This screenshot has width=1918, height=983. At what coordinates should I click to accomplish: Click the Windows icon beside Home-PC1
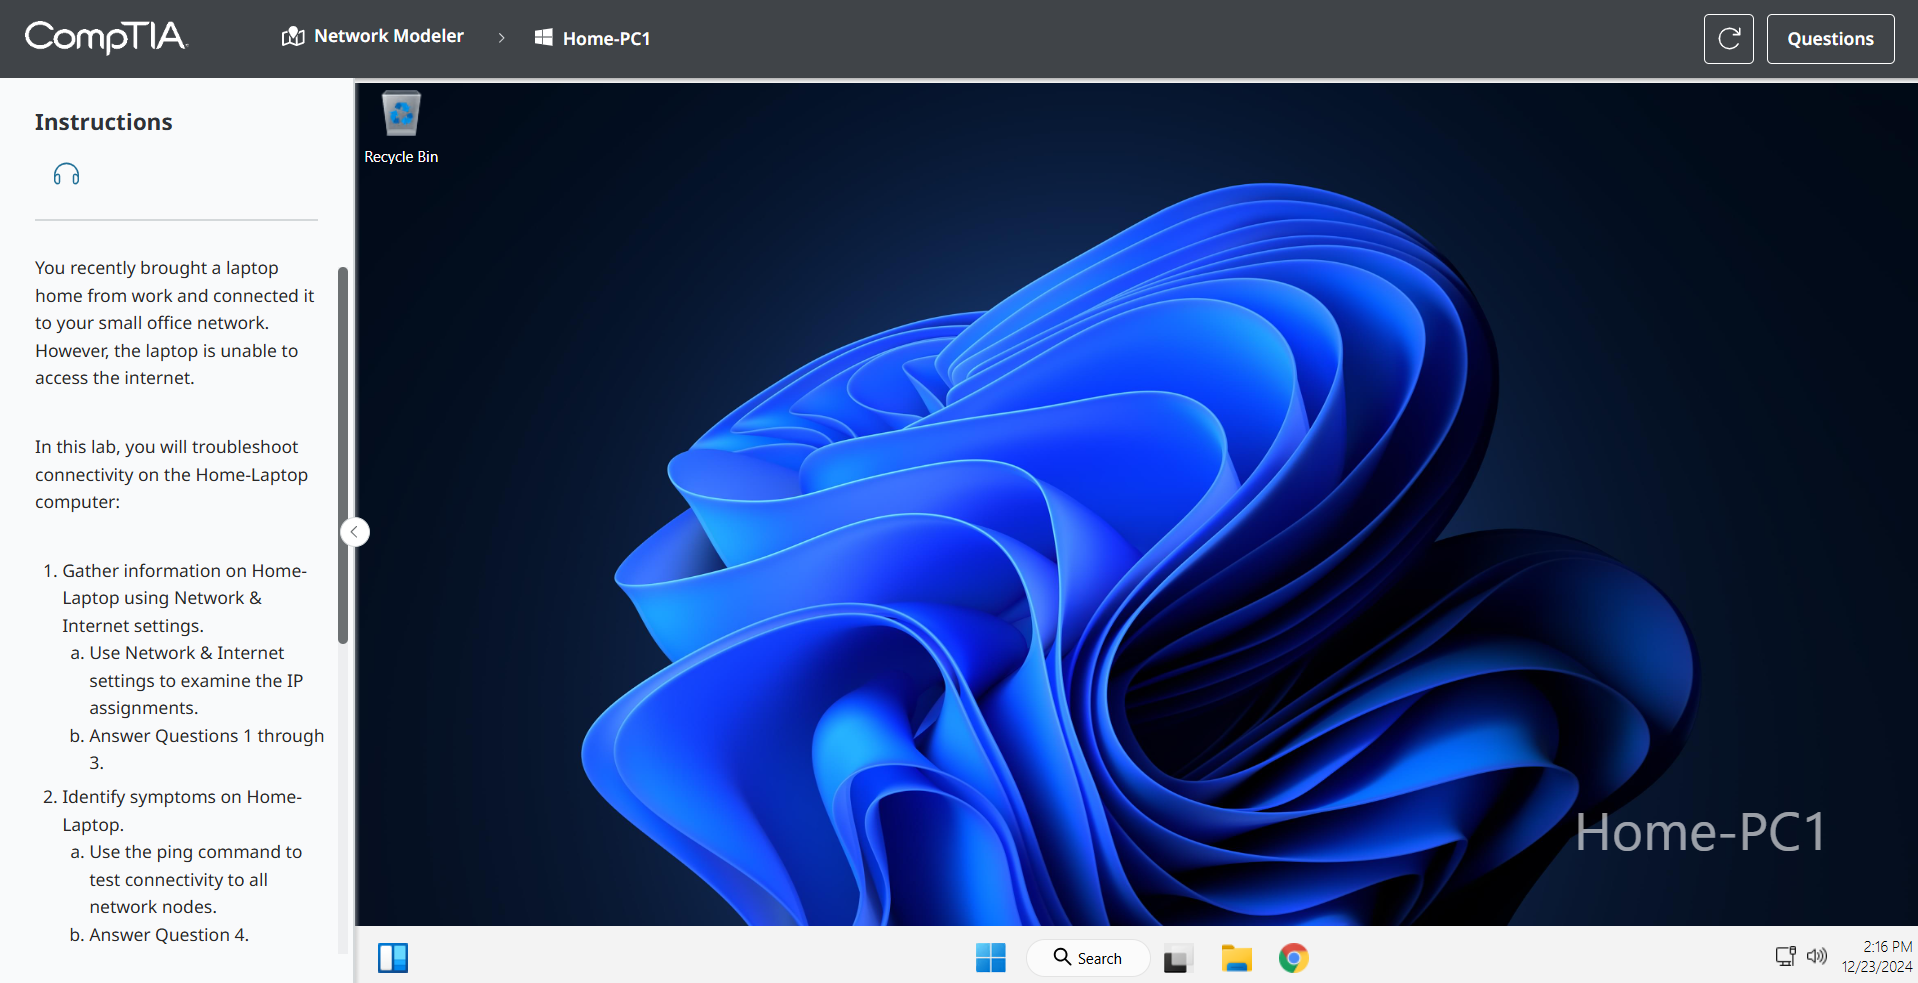click(543, 37)
